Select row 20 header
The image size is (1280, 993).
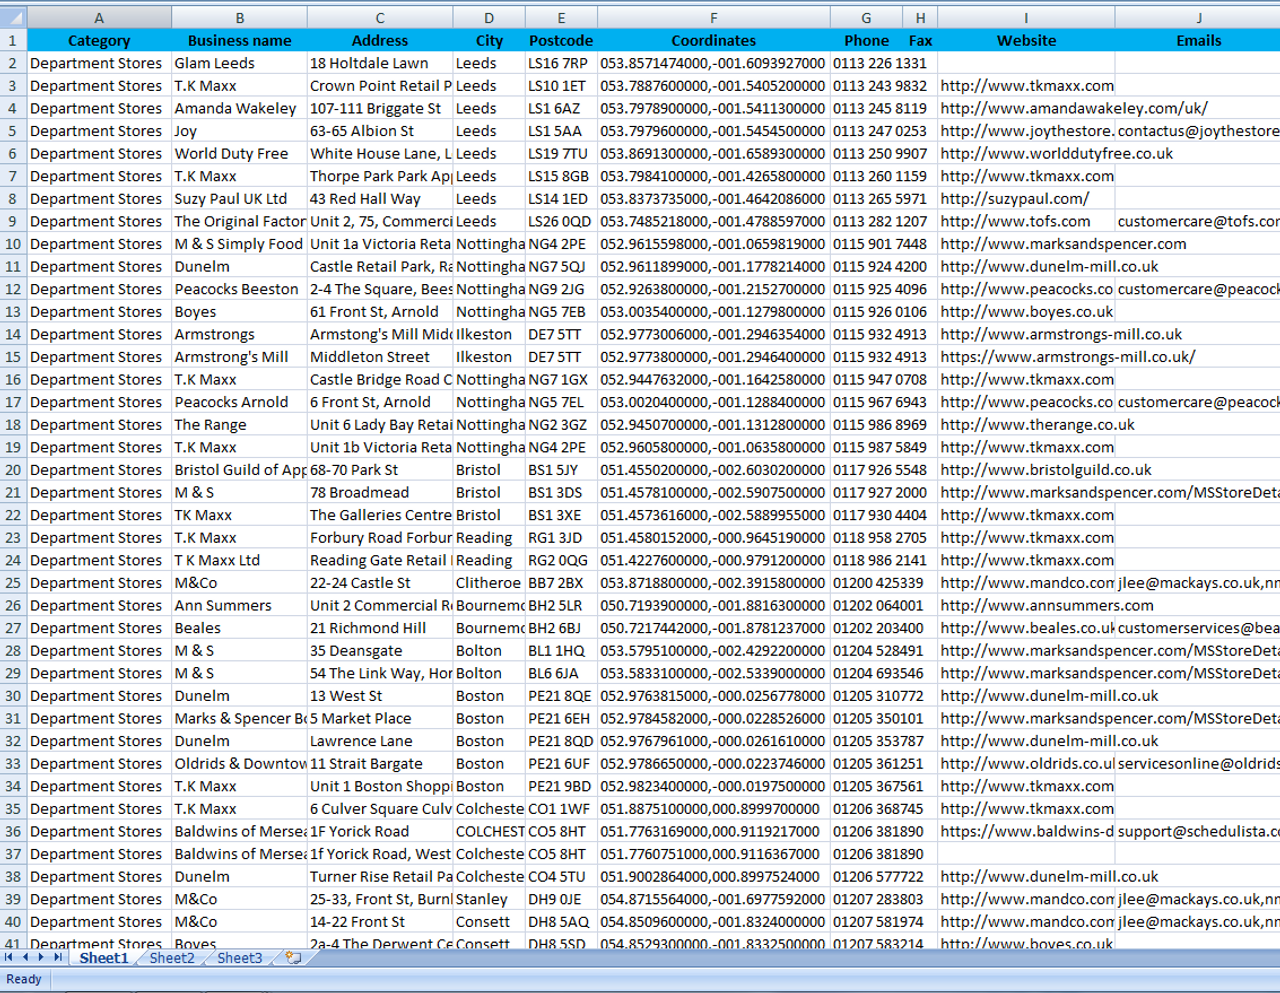point(13,470)
